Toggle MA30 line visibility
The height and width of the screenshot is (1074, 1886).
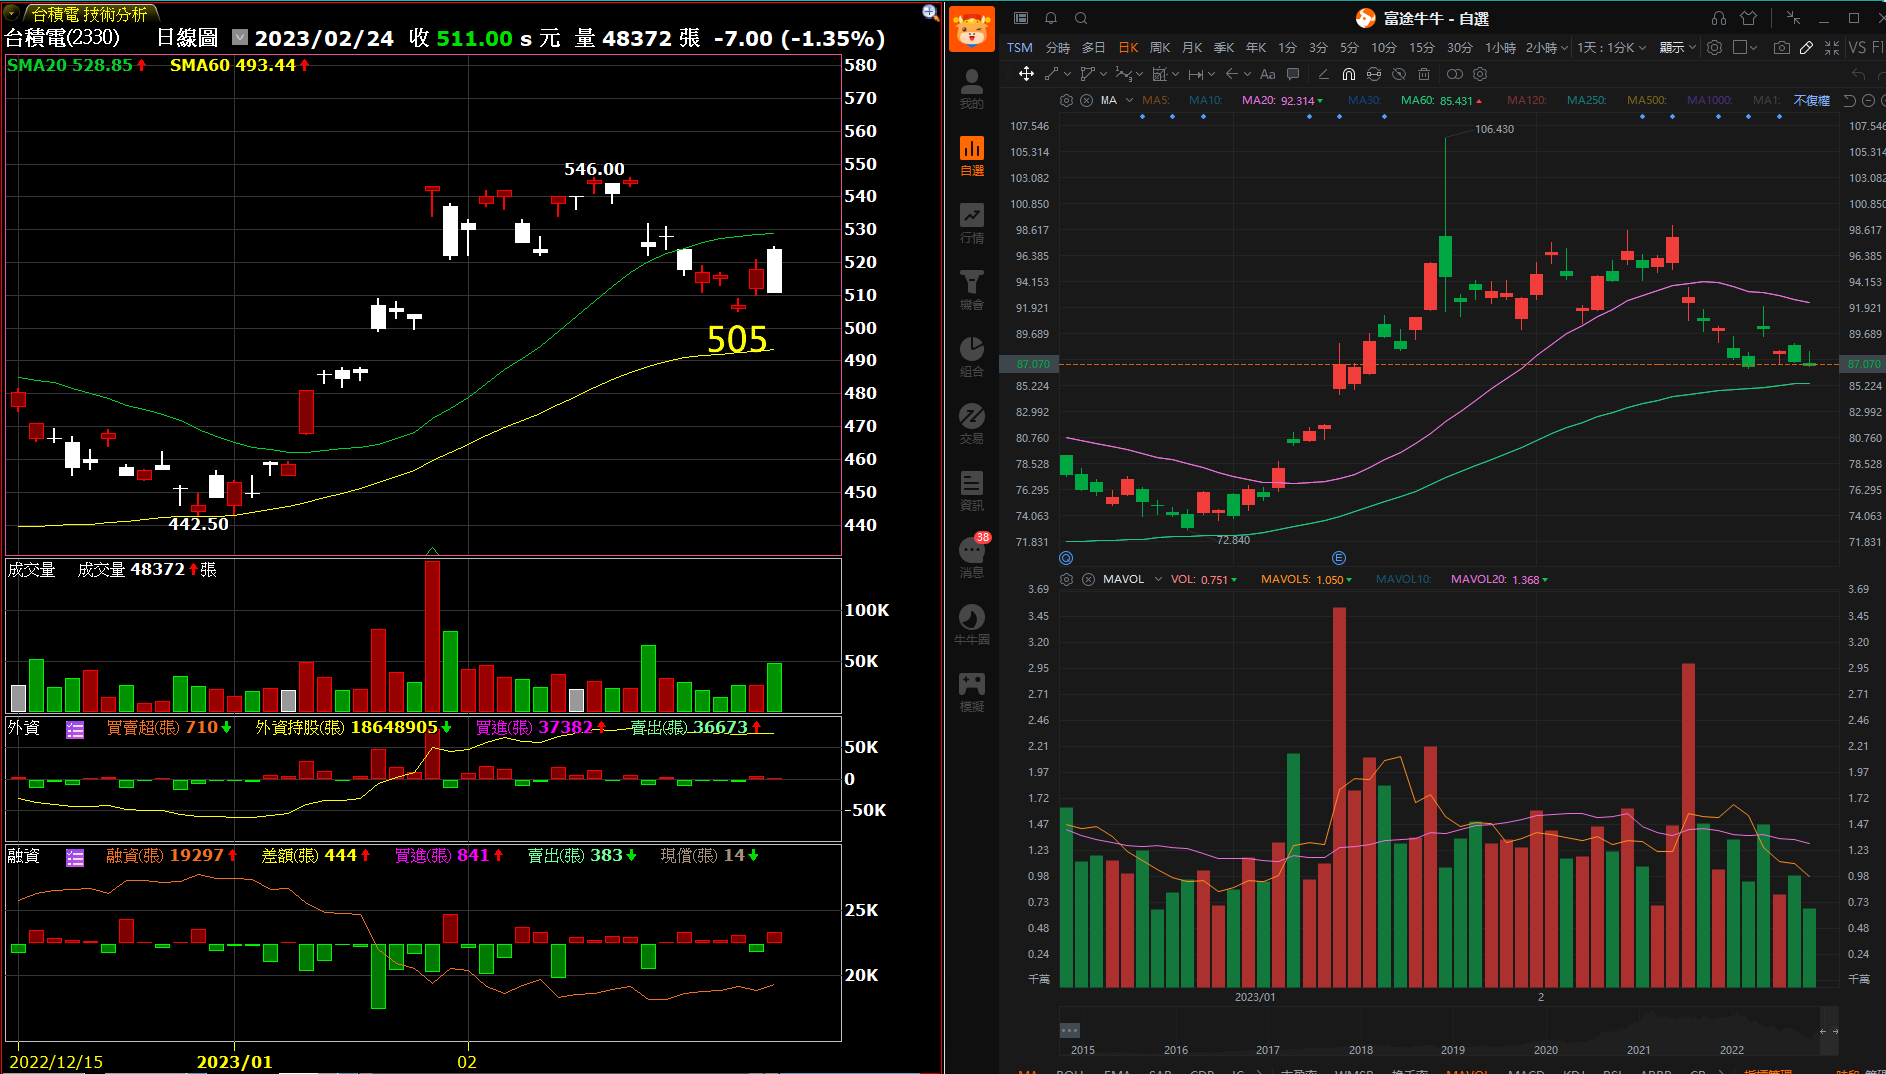1364,100
